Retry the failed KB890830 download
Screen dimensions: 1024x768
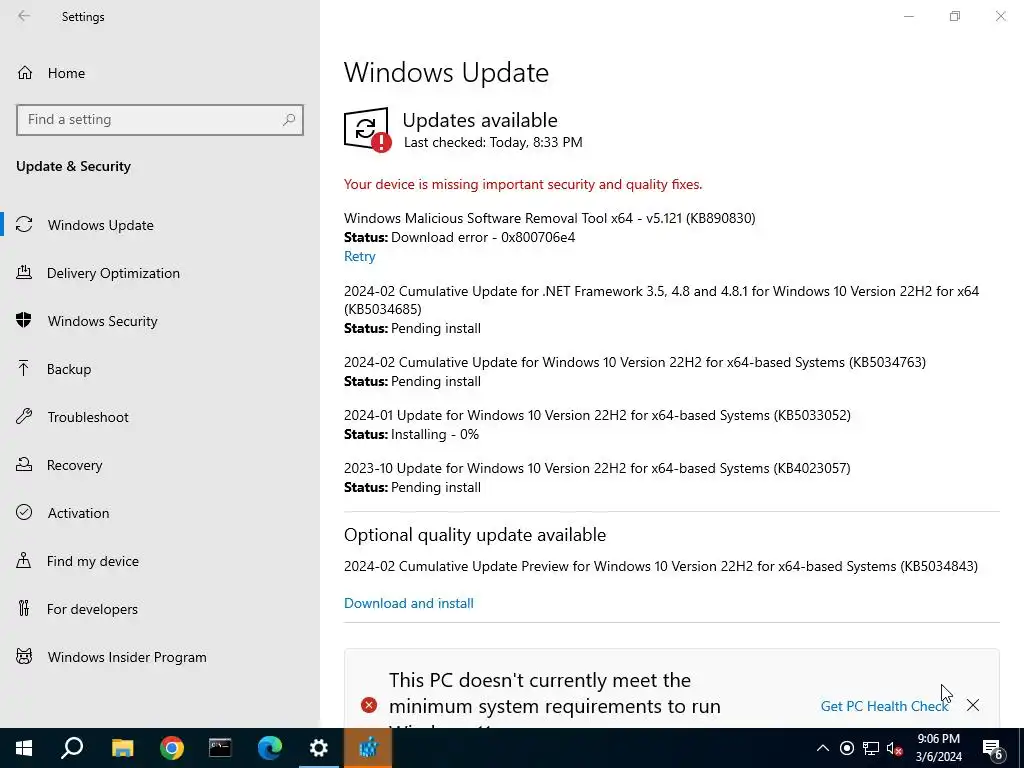pyautogui.click(x=360, y=256)
